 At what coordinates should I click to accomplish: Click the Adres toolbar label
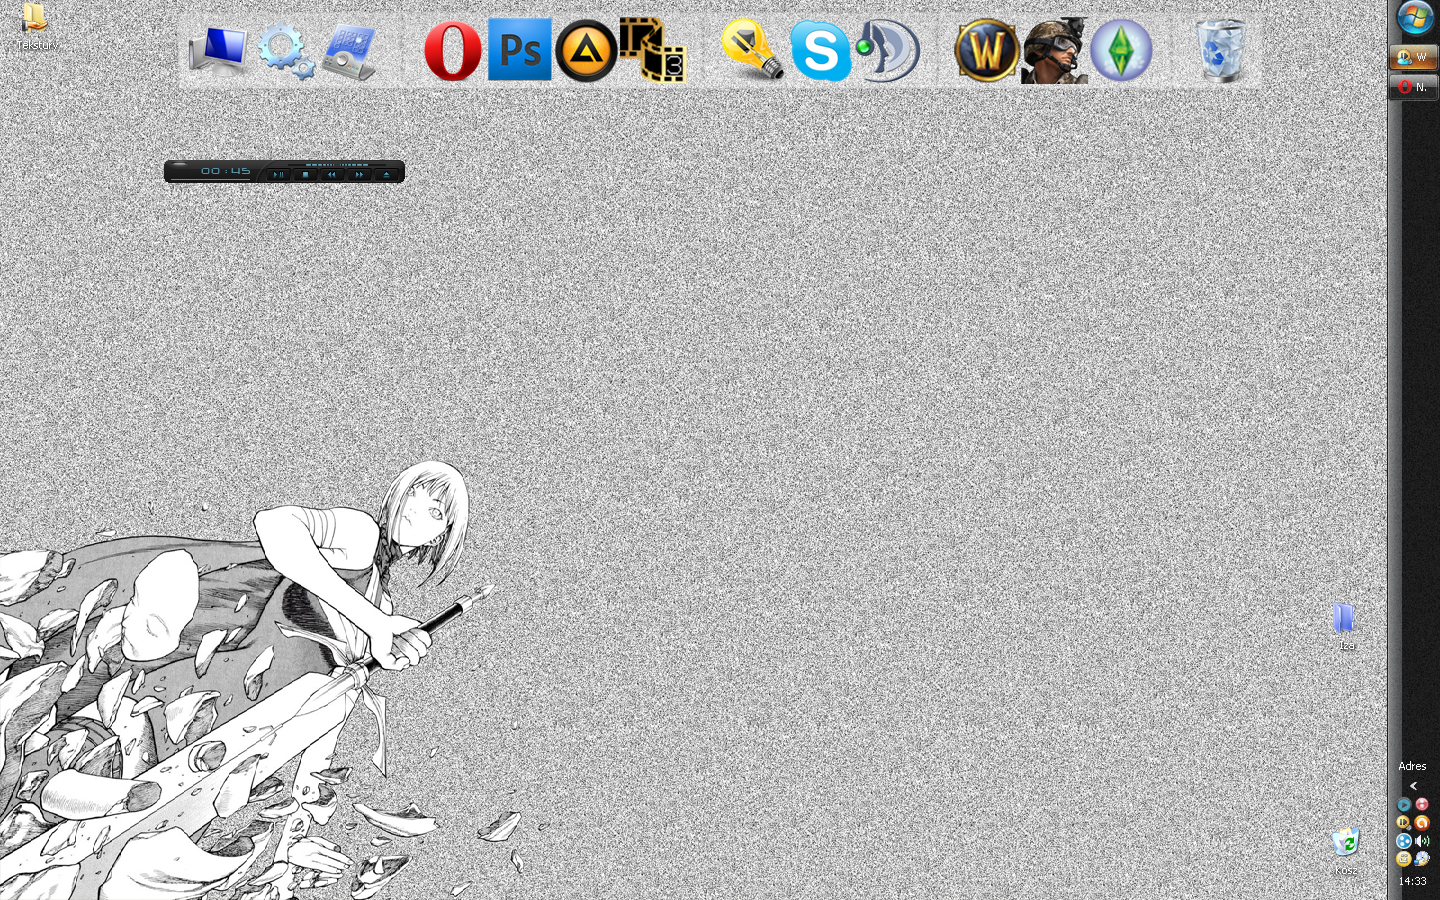pyautogui.click(x=1412, y=766)
